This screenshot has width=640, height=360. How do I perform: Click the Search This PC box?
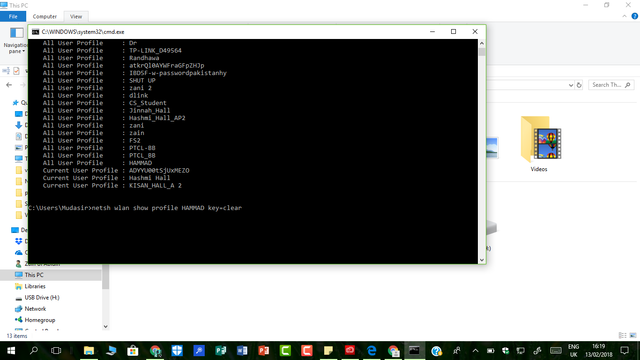[611, 85]
